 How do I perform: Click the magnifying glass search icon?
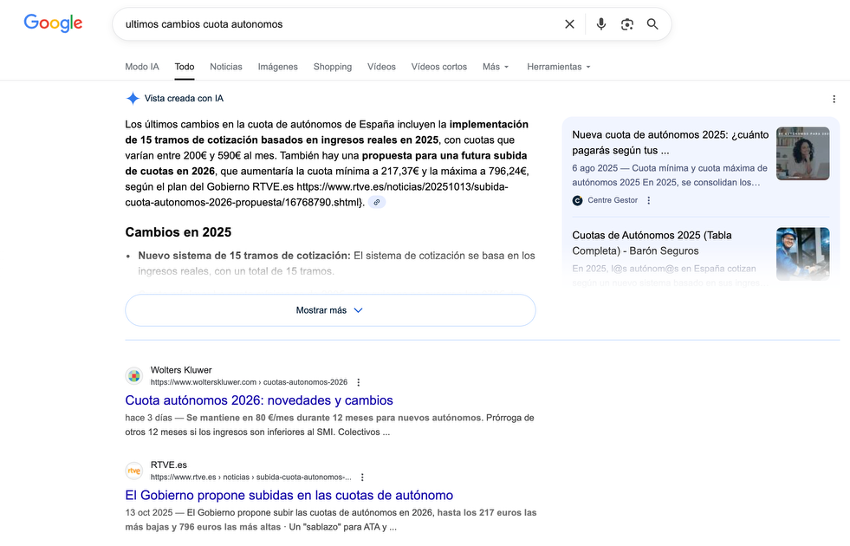point(653,24)
